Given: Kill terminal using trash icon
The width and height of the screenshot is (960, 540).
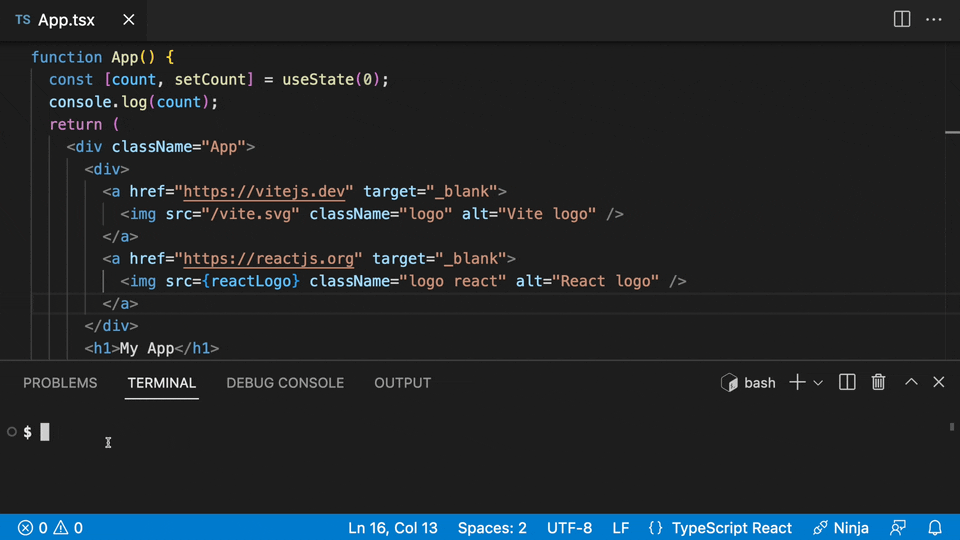Looking at the screenshot, I should coord(878,382).
